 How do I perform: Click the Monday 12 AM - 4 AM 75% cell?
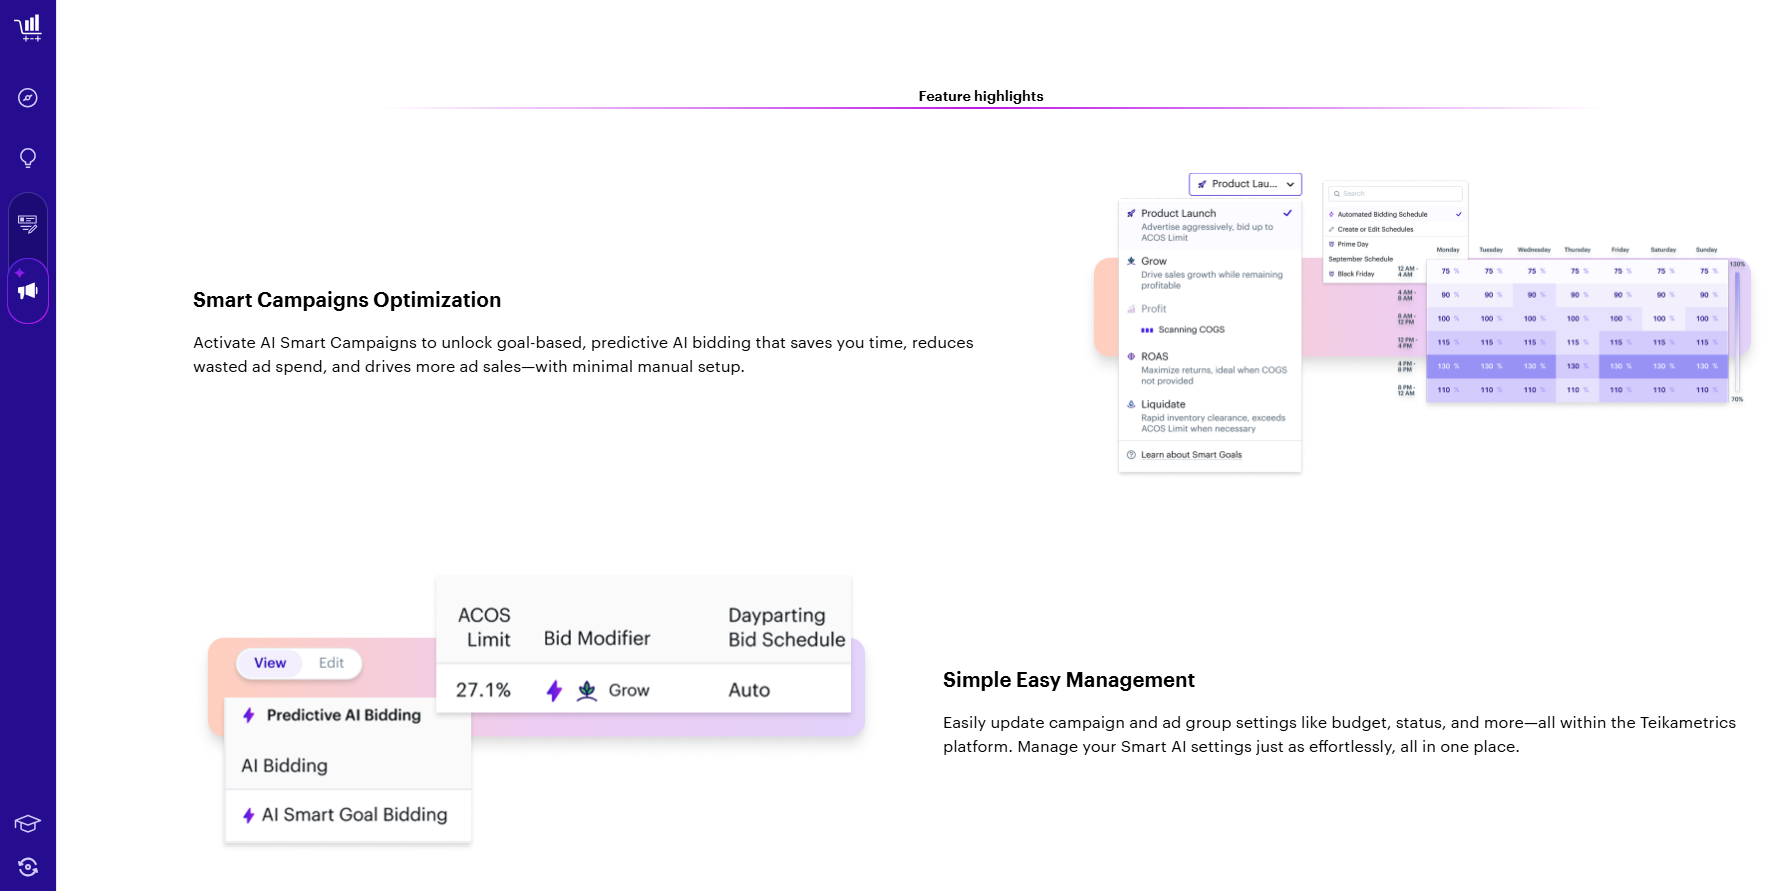tap(1447, 271)
